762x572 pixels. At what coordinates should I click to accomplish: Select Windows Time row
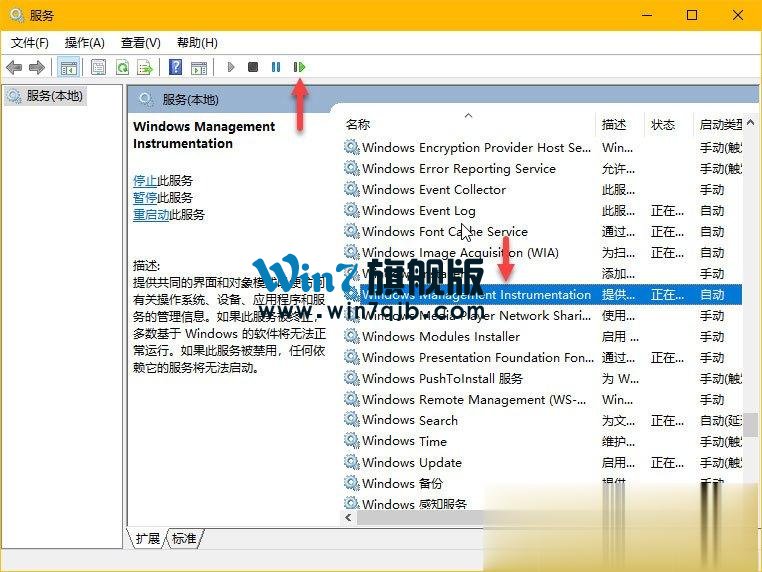coord(542,441)
